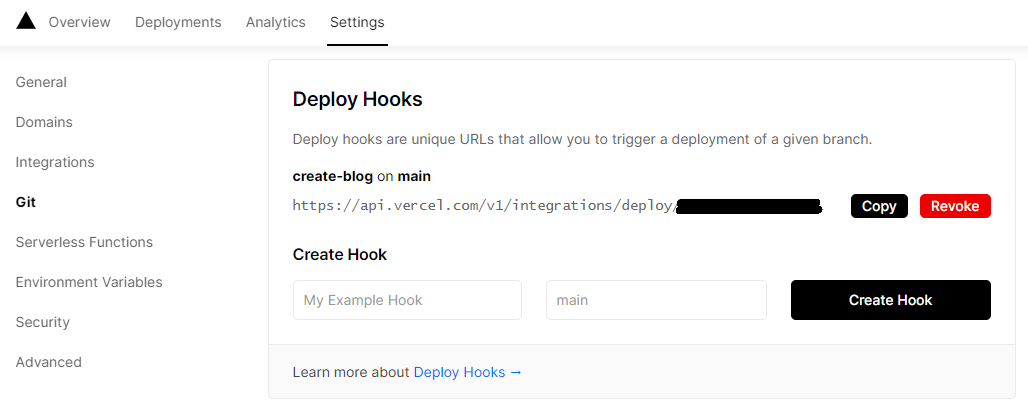The image size is (1028, 410).
Task: Click the Create Hook button
Action: (890, 300)
